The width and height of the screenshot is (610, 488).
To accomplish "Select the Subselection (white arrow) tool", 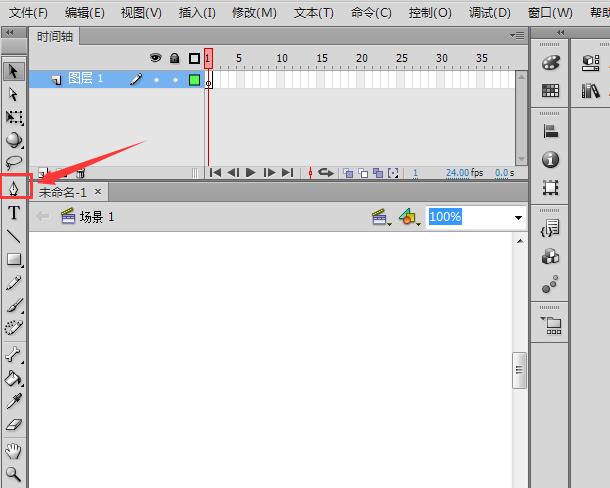I will tap(14, 94).
